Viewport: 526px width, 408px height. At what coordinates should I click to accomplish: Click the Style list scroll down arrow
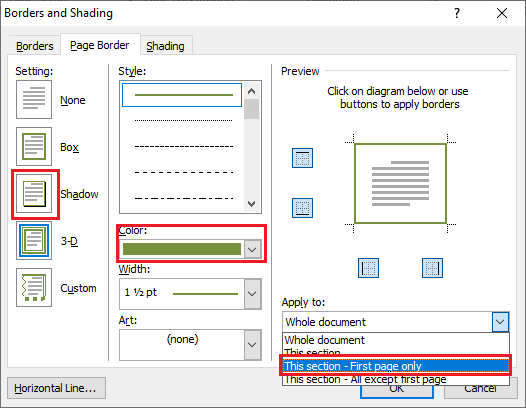point(252,204)
